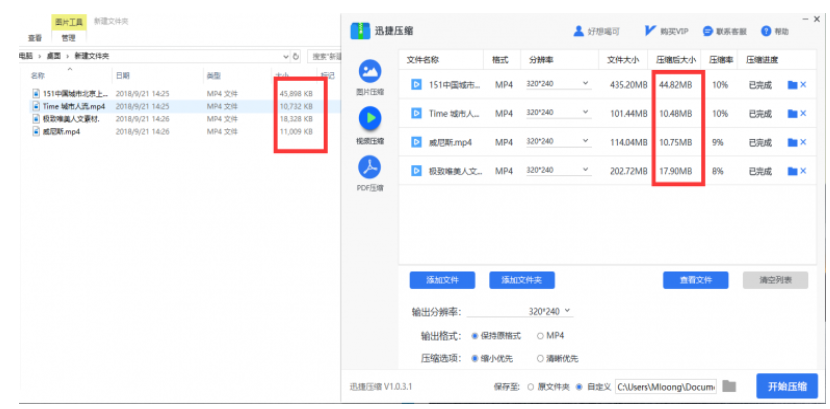Viewport: 830px width, 409px height.
Task: Choose 清晰优先 compression option
Action: (558, 358)
